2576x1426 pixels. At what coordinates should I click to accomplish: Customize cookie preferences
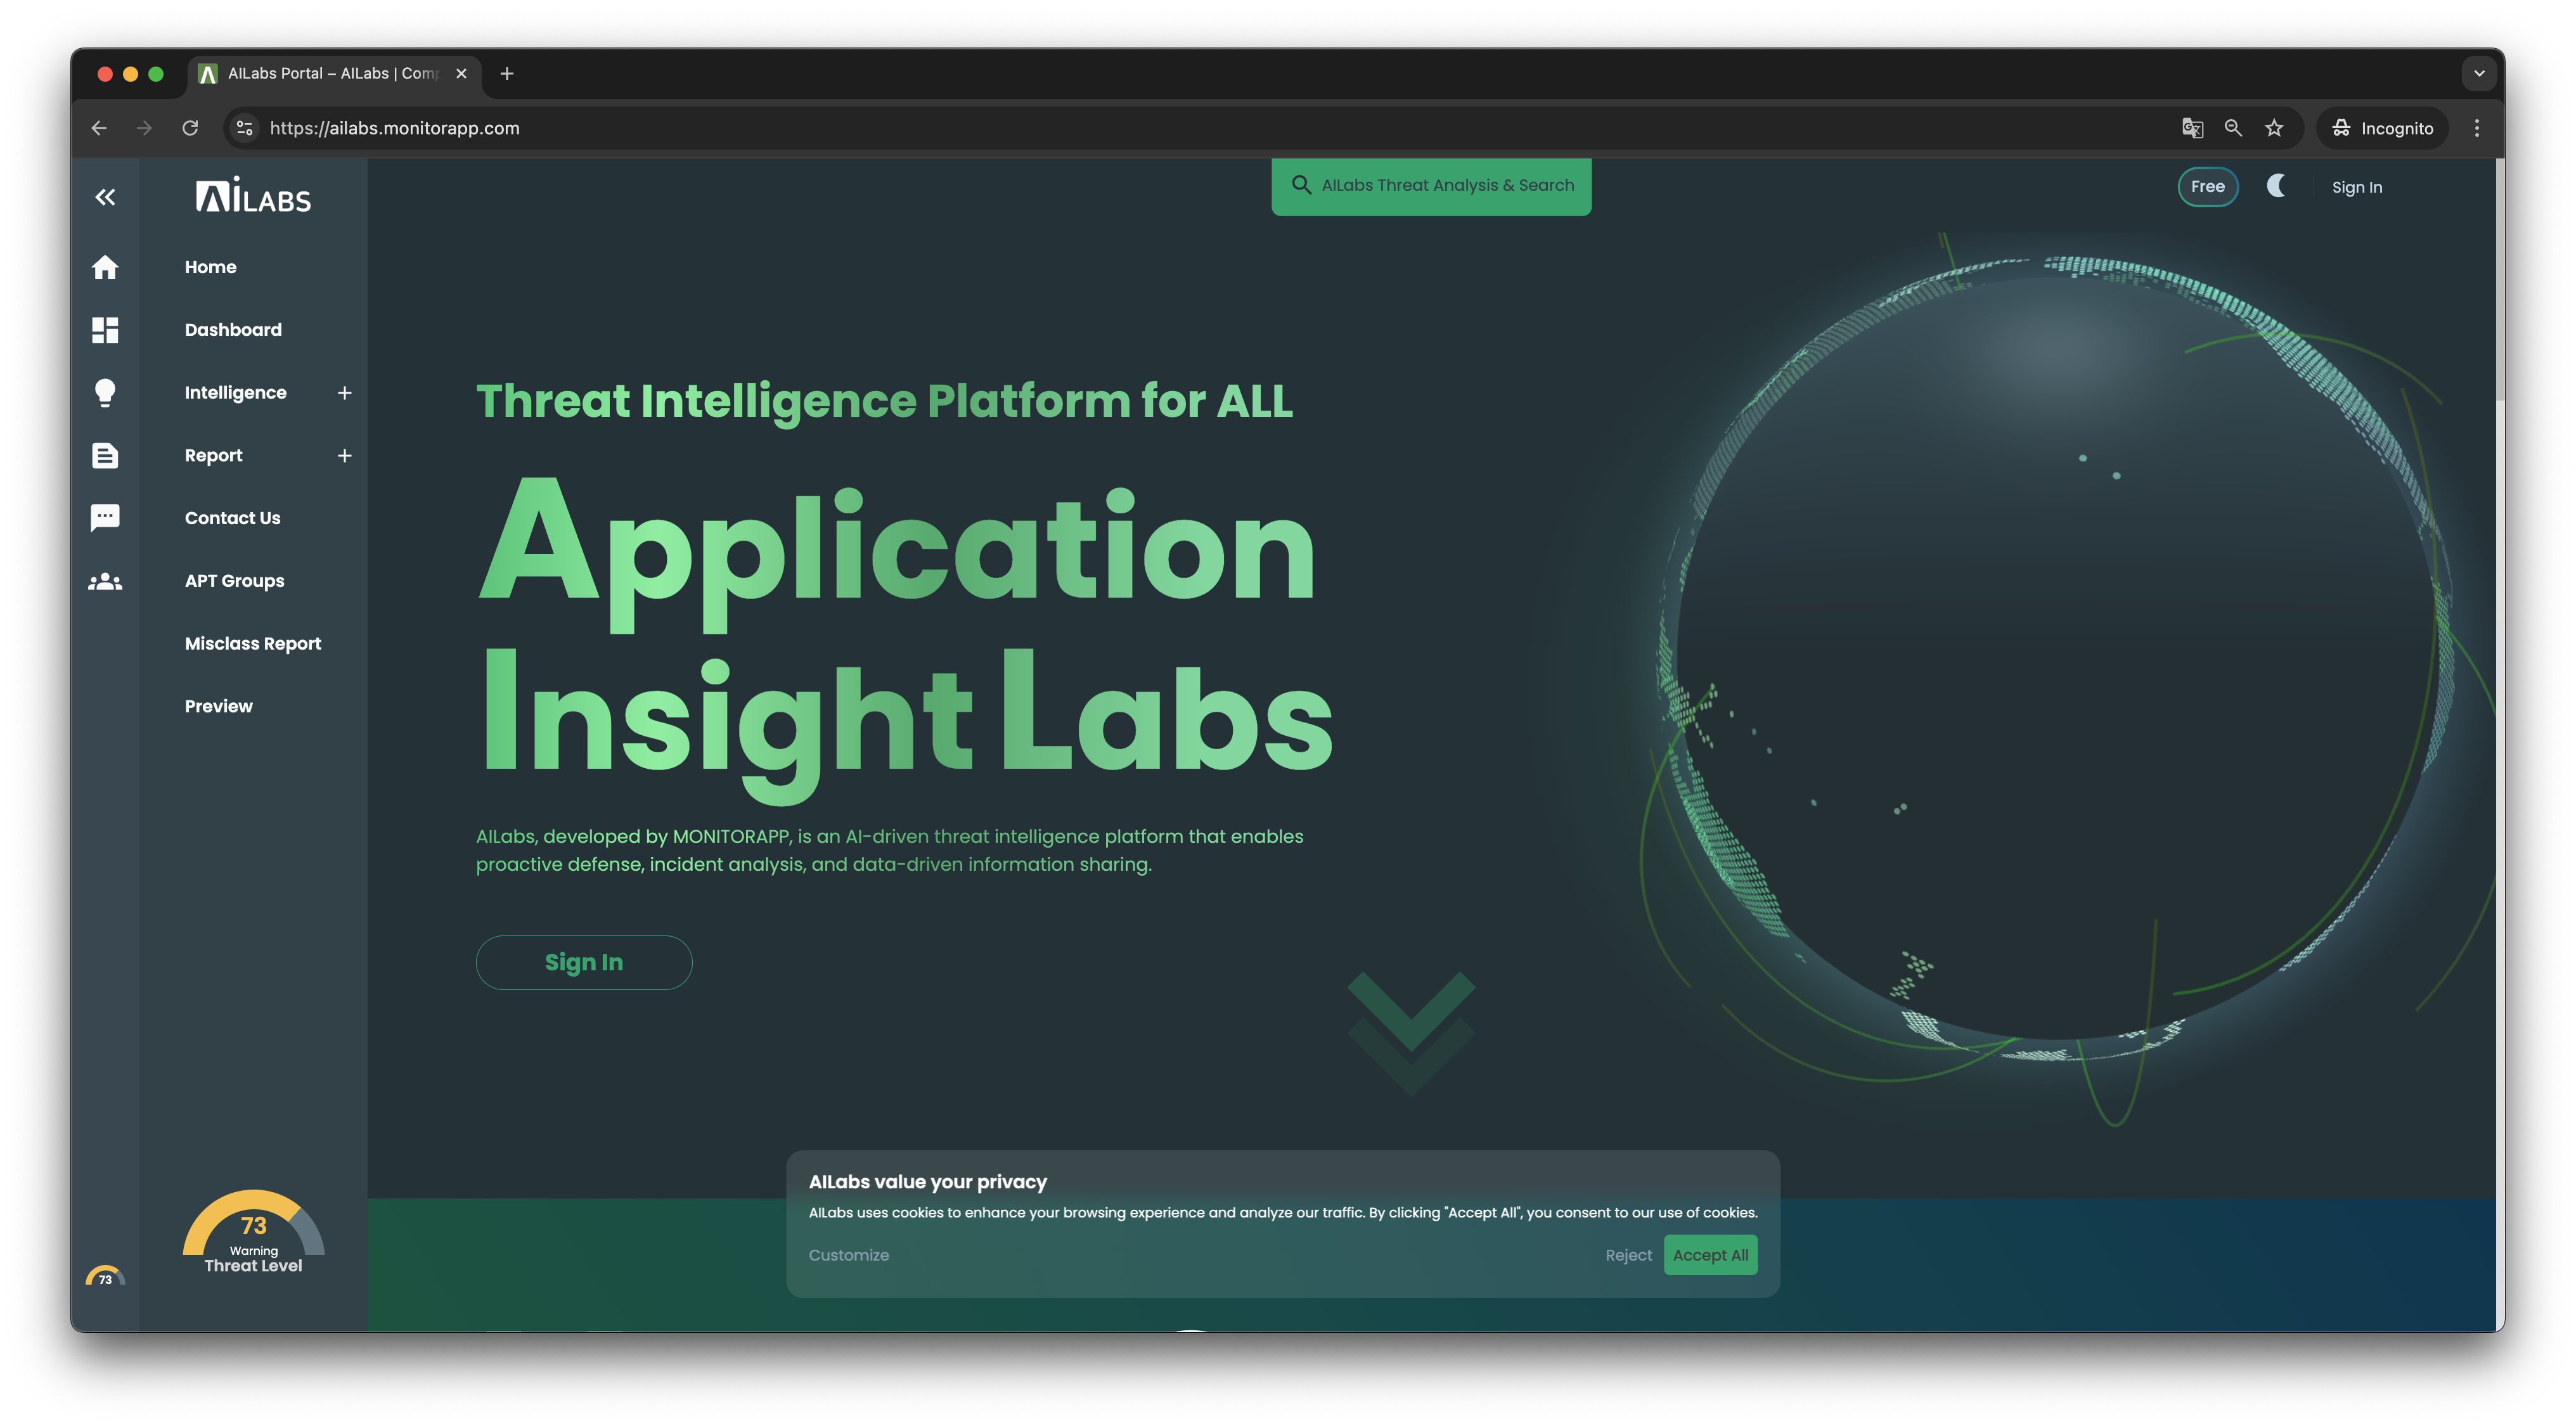point(849,1255)
